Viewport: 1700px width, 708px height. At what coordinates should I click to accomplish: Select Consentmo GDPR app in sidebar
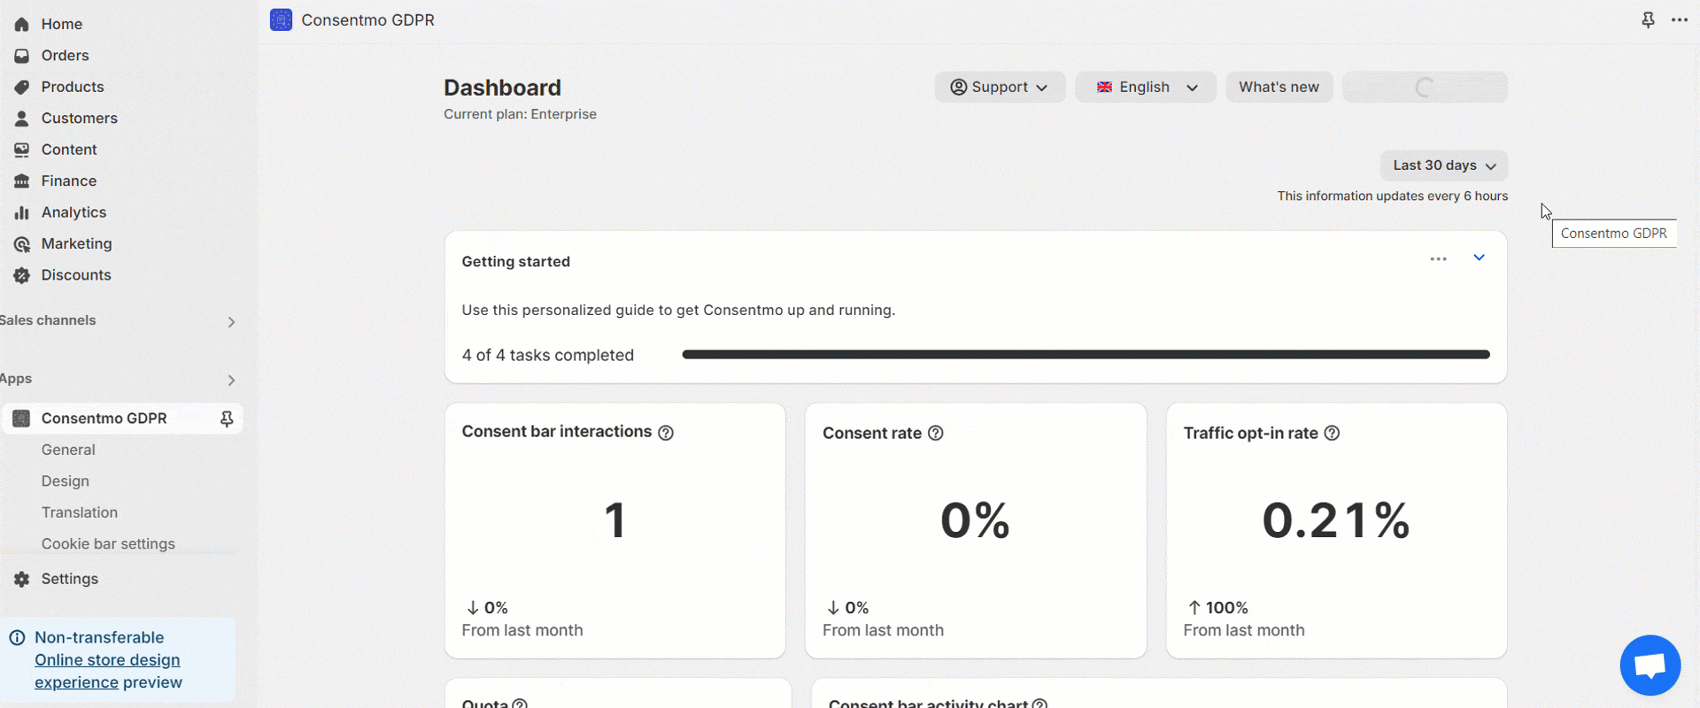click(104, 419)
